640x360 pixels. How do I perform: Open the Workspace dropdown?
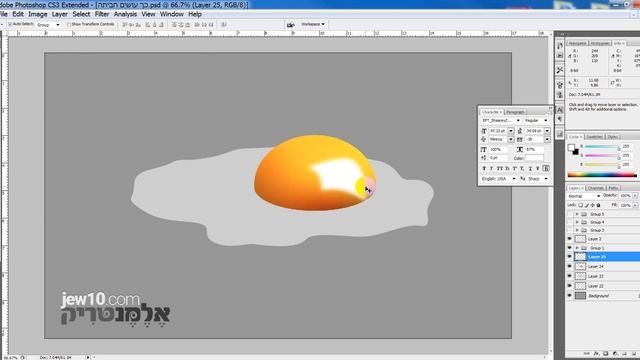[x=313, y=24]
